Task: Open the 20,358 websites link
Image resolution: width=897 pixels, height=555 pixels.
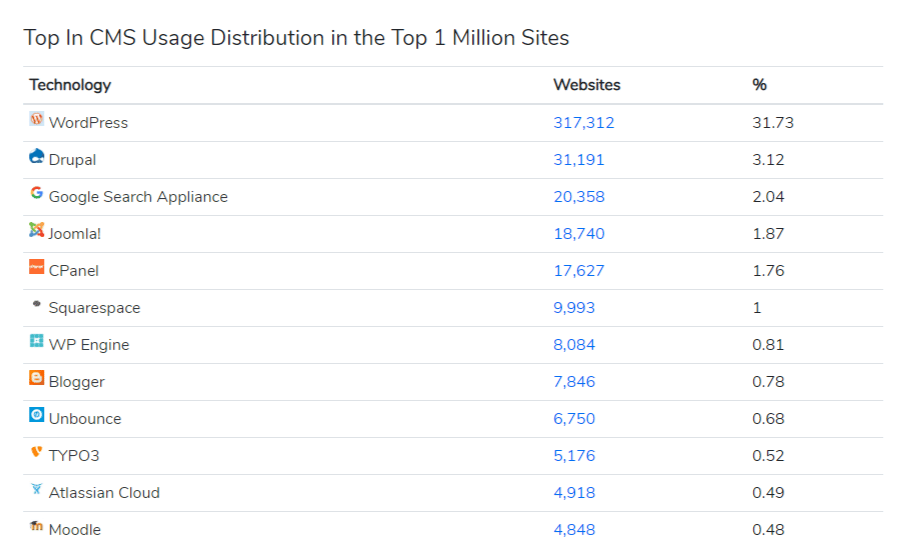Action: (x=579, y=197)
